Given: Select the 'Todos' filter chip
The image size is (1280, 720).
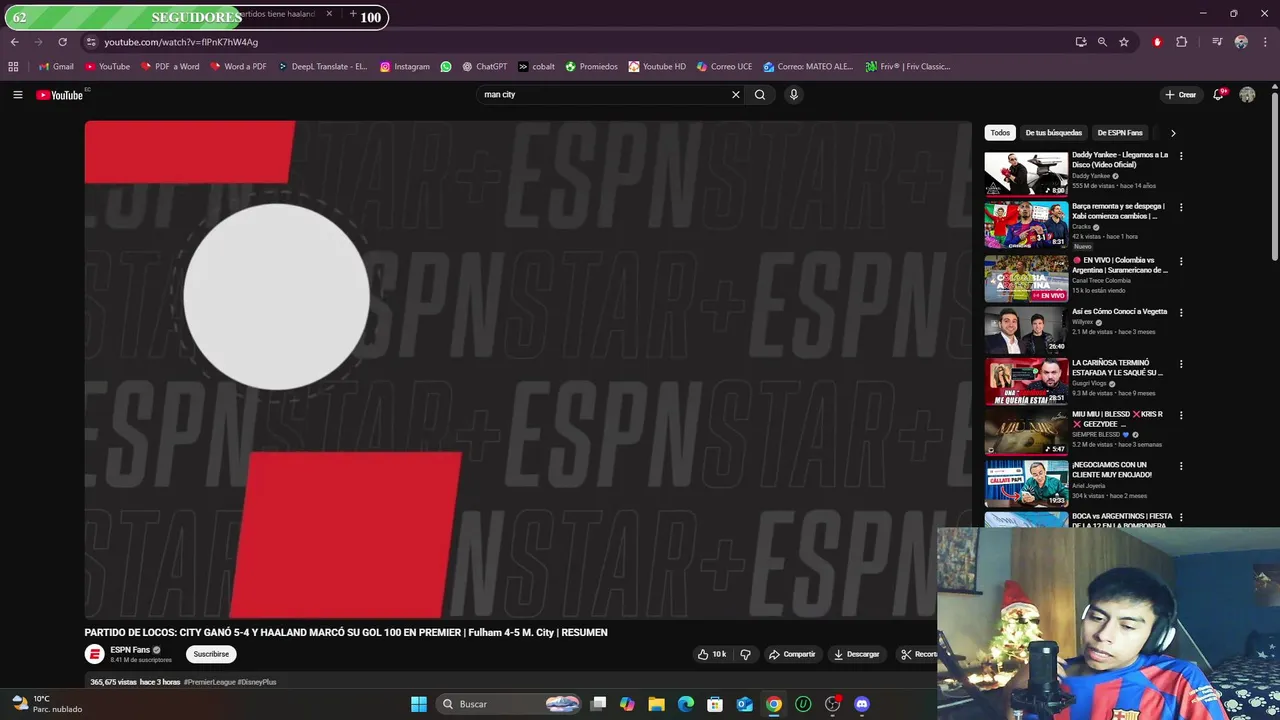Looking at the screenshot, I should point(1000,133).
